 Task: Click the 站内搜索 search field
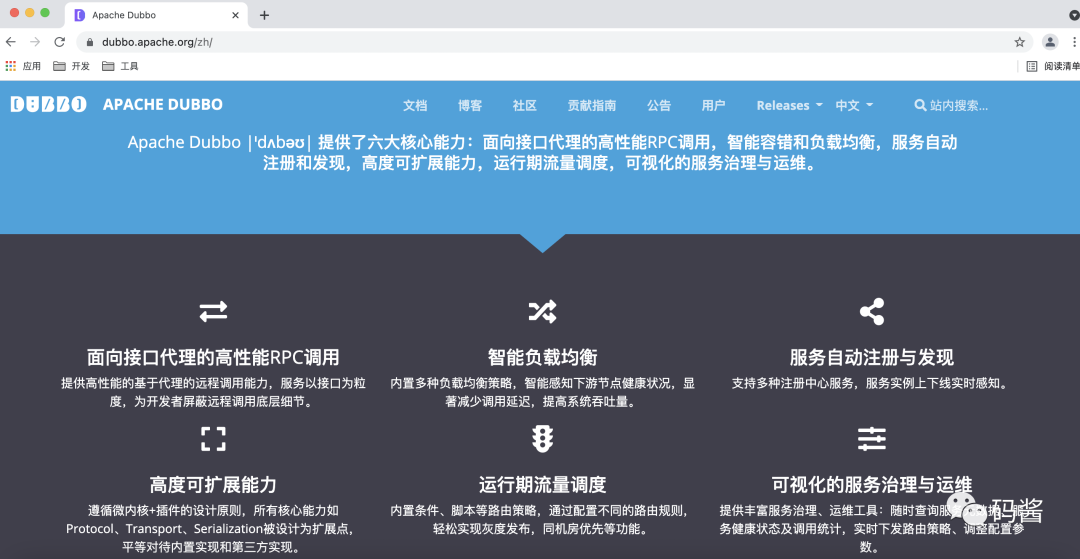pos(959,105)
